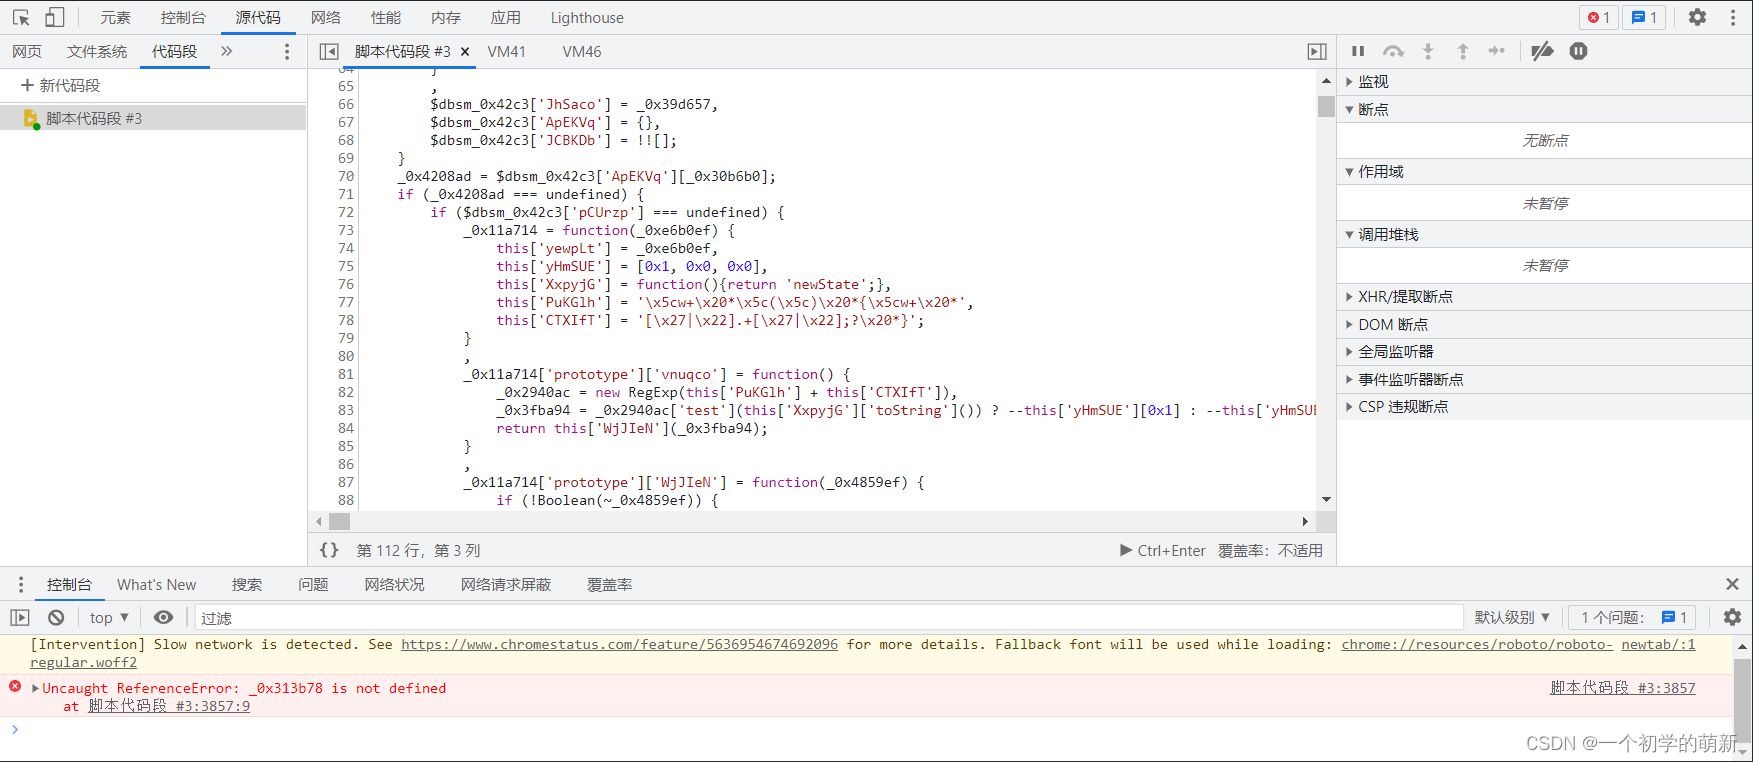Select 脚本代码段 #3 in snippet list
1753x762 pixels.
pyautogui.click(x=153, y=118)
